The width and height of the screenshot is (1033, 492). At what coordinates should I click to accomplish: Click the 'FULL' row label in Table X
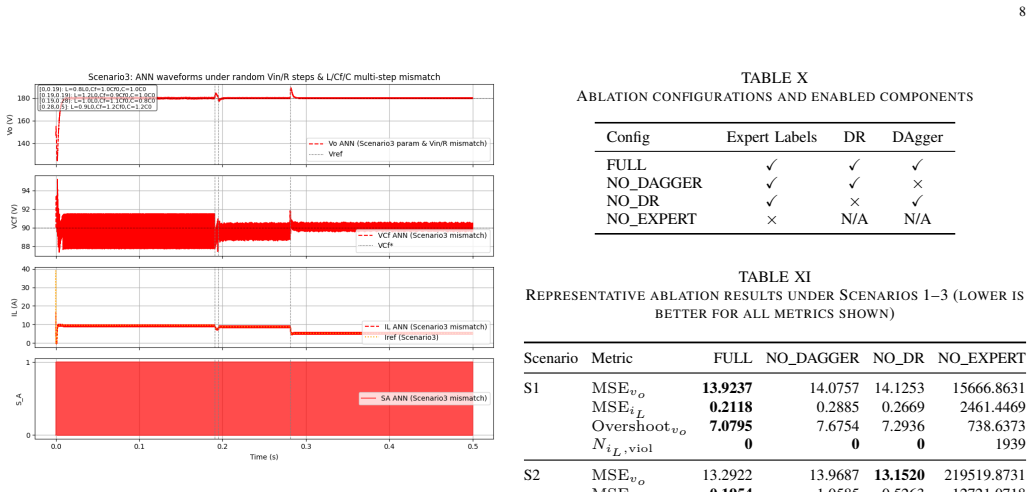point(627,165)
